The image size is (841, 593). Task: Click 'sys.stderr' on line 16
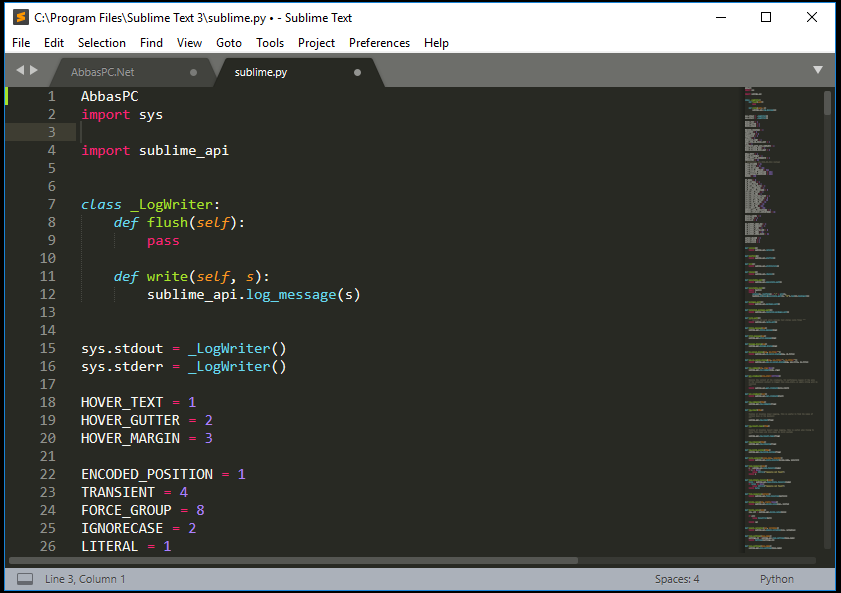pyautogui.click(x=122, y=367)
